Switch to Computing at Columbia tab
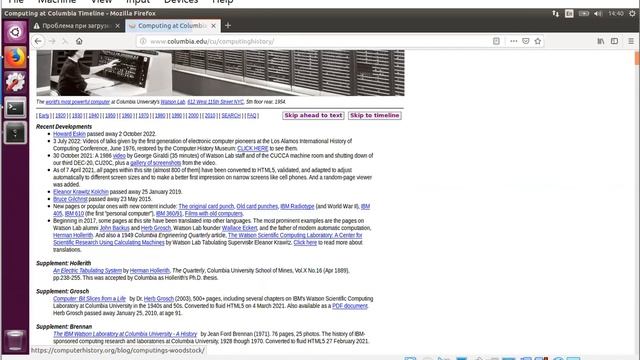This screenshot has height=360, width=640. [x=172, y=26]
